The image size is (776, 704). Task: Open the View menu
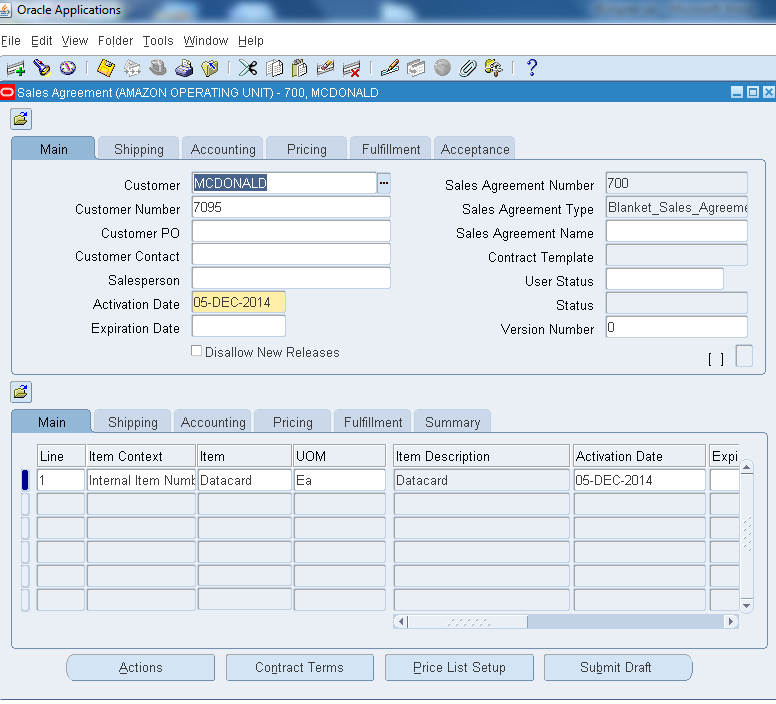(75, 41)
